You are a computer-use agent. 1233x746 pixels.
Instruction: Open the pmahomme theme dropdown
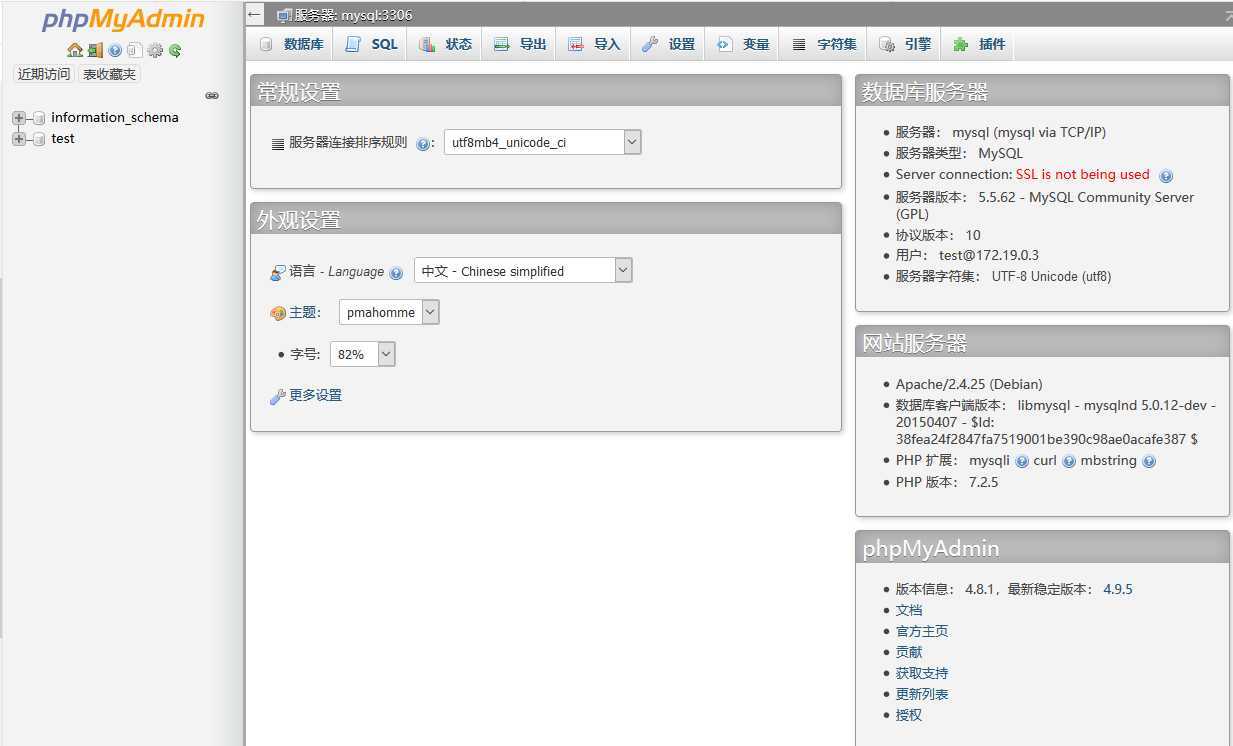389,312
